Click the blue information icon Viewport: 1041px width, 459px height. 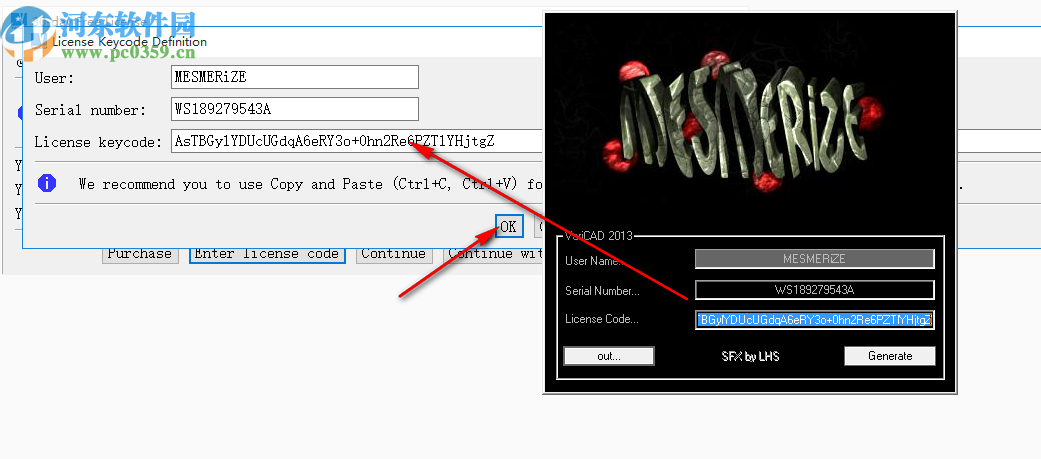pyautogui.click(x=47, y=183)
